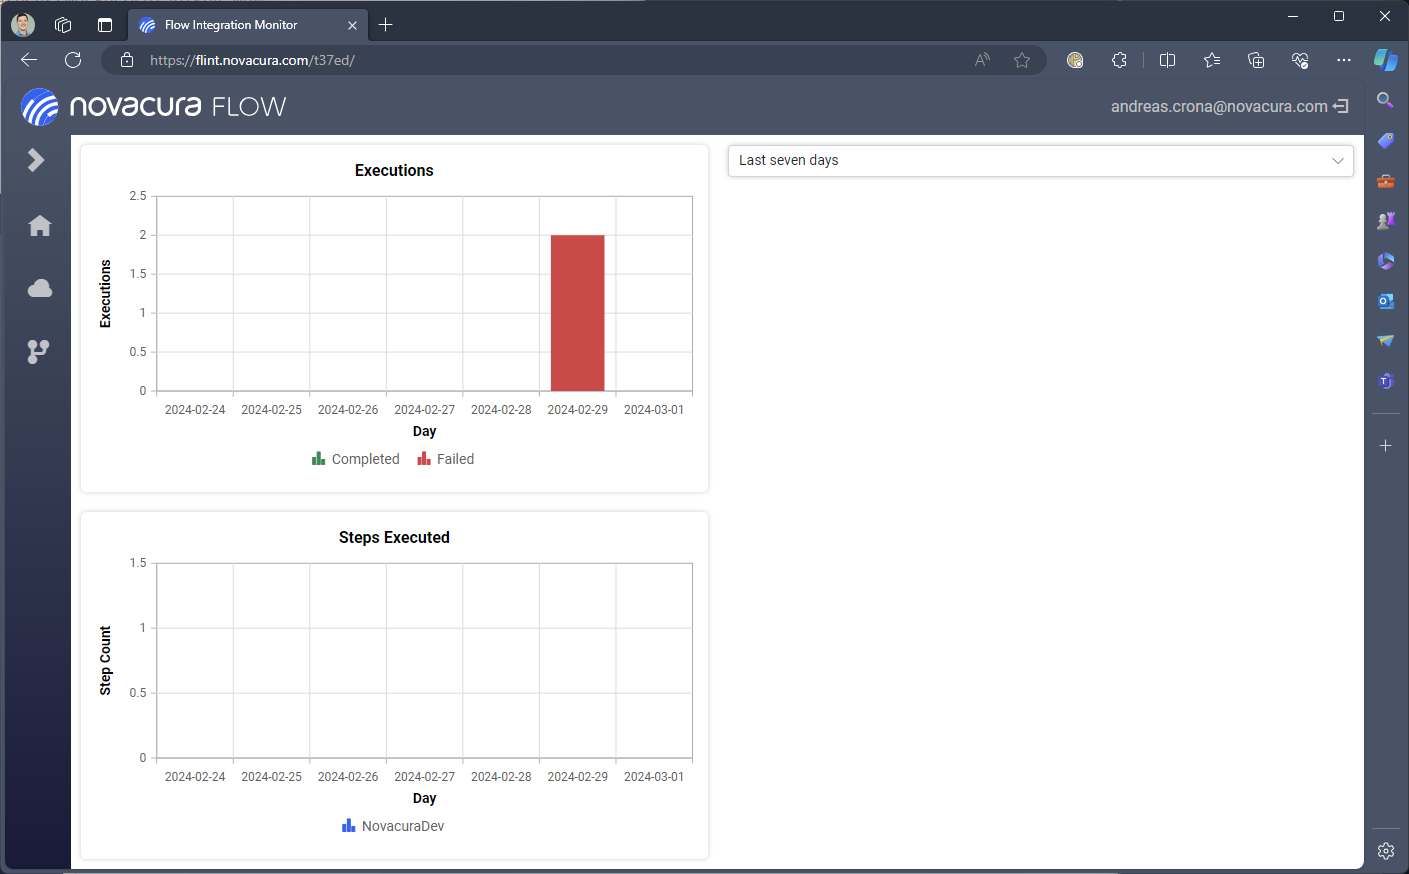Expand the left sidebar chevron
The width and height of the screenshot is (1409, 874).
click(x=36, y=160)
